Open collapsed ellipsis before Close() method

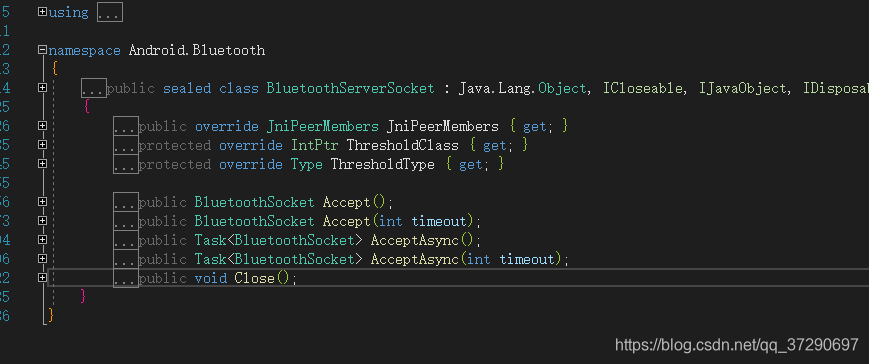(x=126, y=278)
